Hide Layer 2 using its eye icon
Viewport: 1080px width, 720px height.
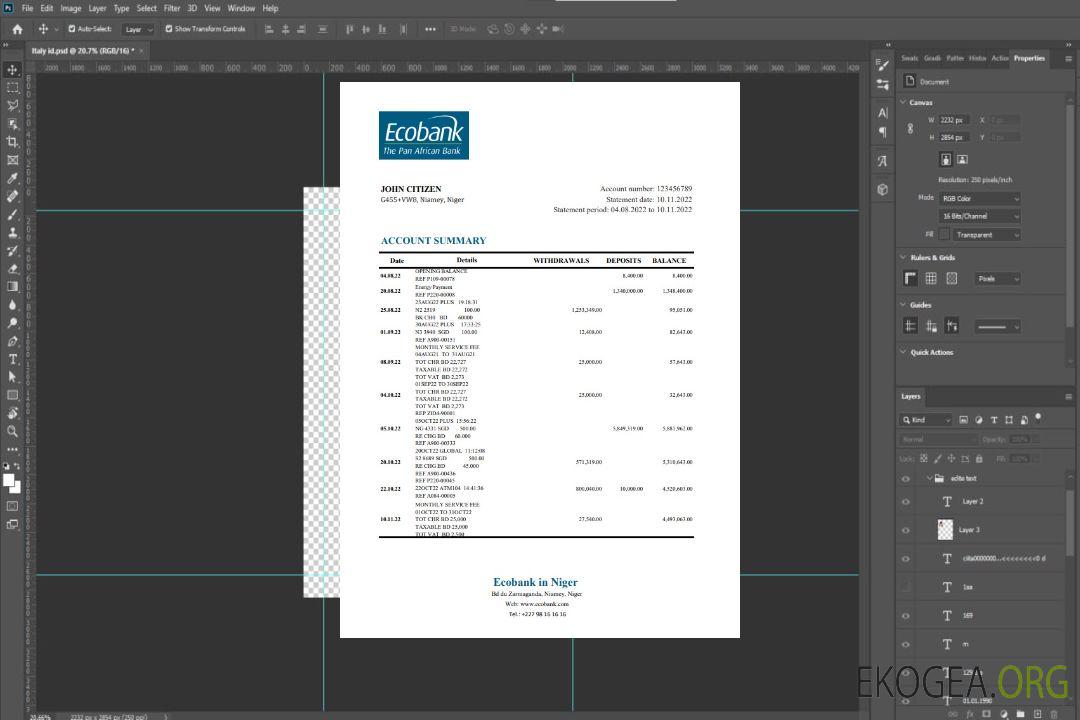point(906,501)
